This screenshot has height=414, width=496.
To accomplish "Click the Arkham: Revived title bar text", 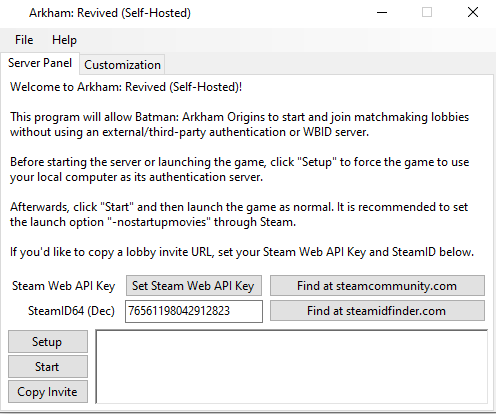I will coord(110,13).
